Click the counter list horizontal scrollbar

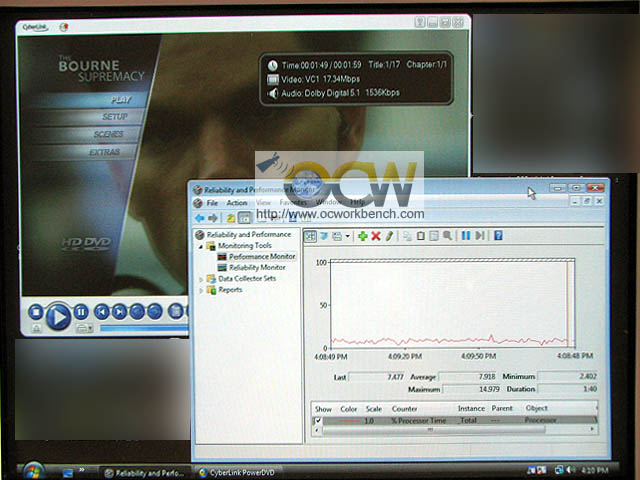pyautogui.click(x=433, y=430)
